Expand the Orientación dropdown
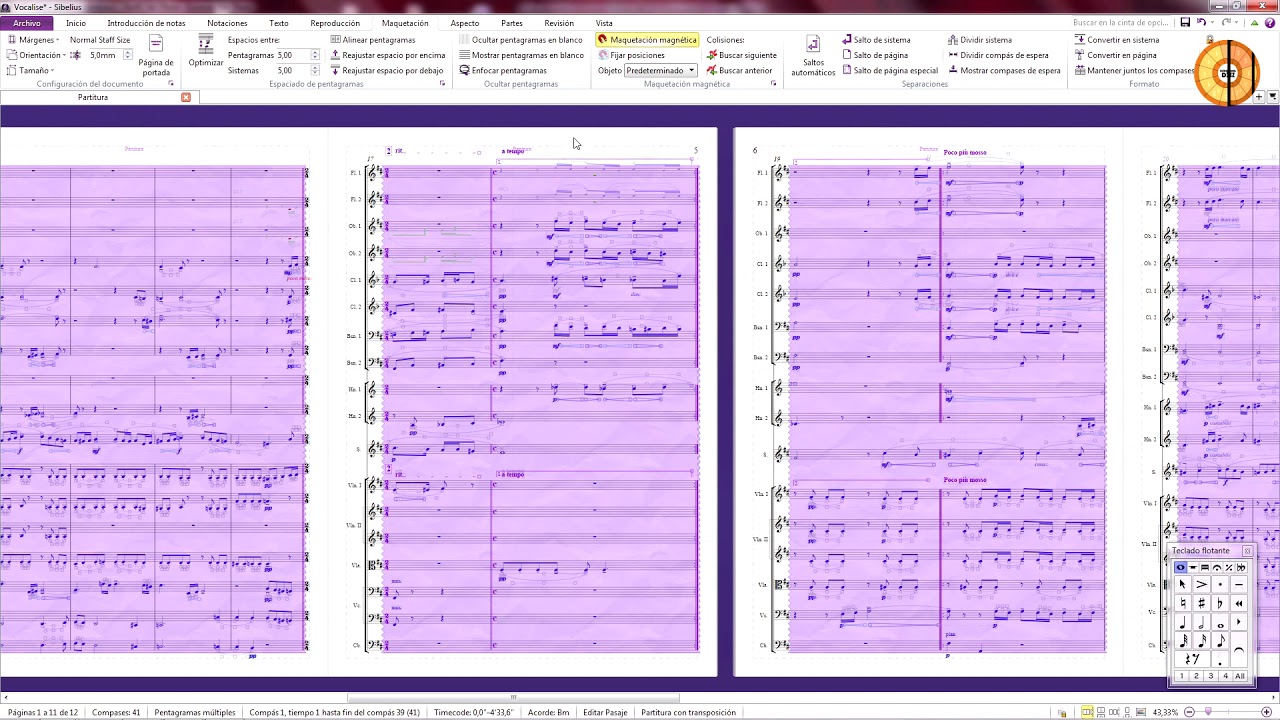Screen dimensions: 1280x720 (x=37, y=55)
